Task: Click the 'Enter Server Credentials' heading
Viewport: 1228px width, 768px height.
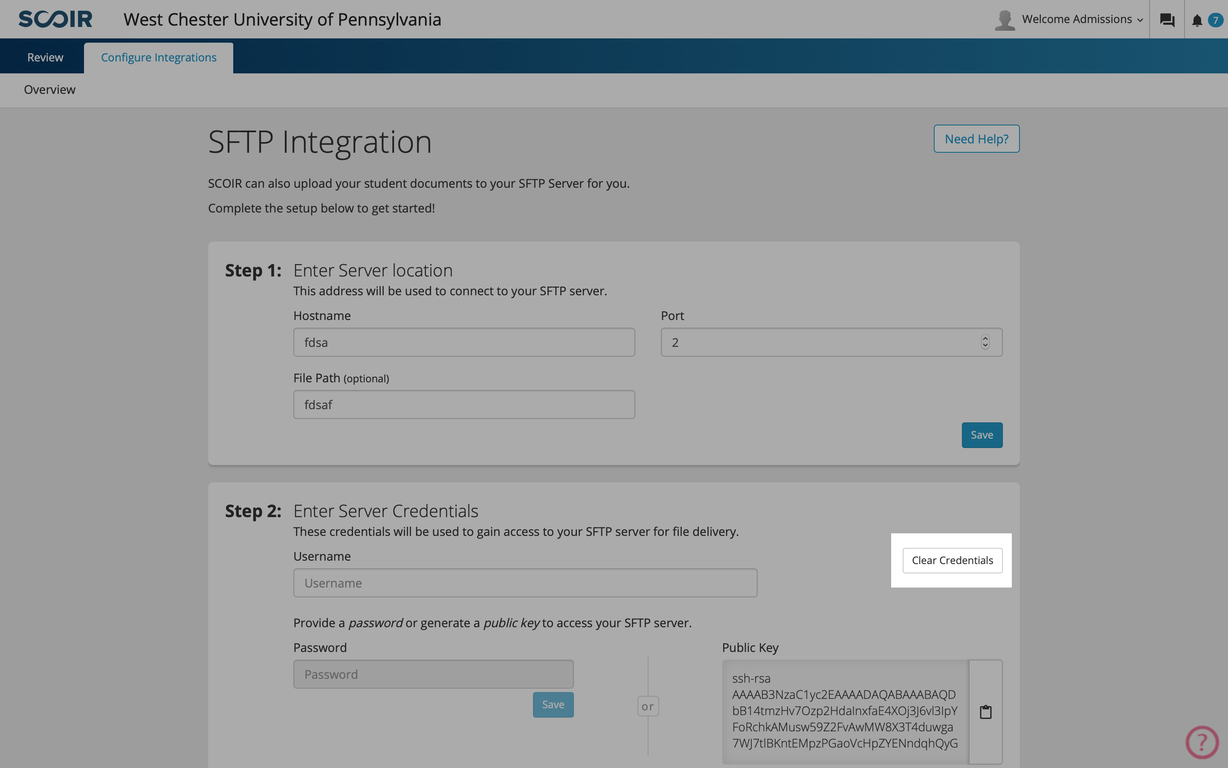Action: pyautogui.click(x=386, y=511)
